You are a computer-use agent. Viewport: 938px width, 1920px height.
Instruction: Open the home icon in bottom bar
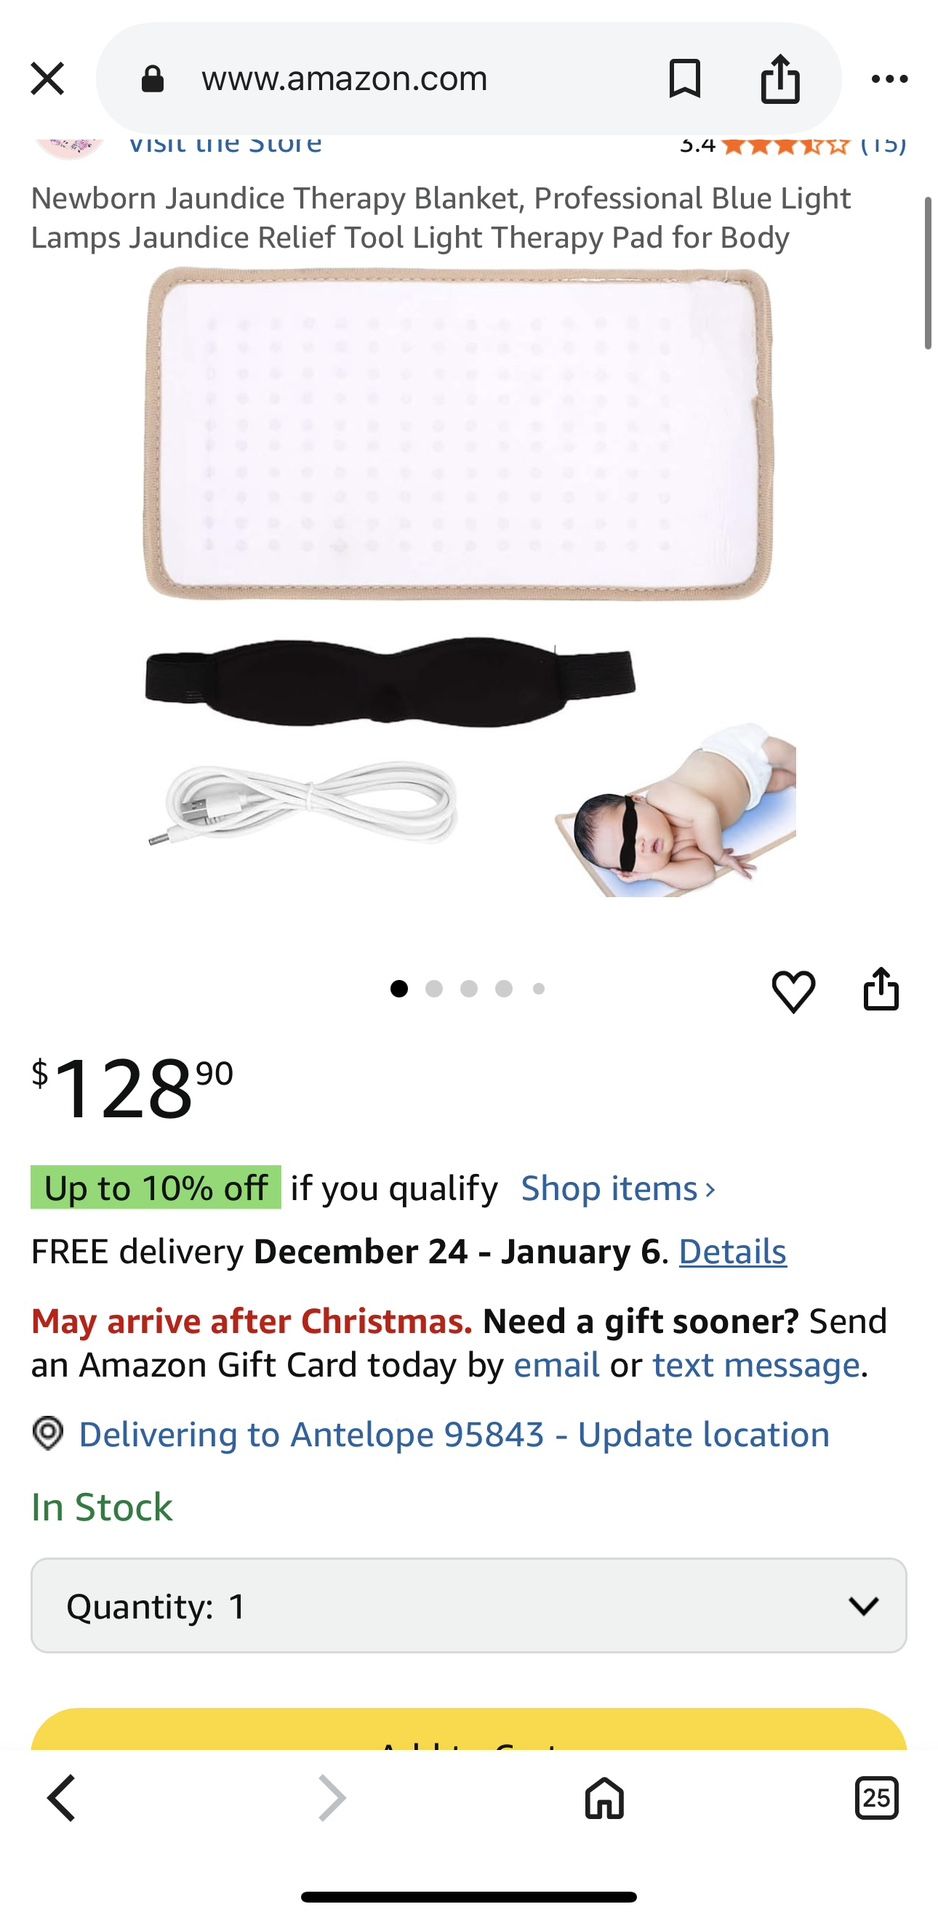[x=604, y=1798]
